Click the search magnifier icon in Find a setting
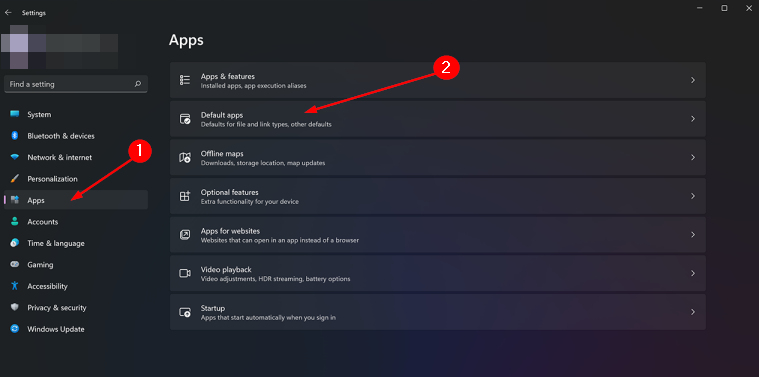 [138, 84]
